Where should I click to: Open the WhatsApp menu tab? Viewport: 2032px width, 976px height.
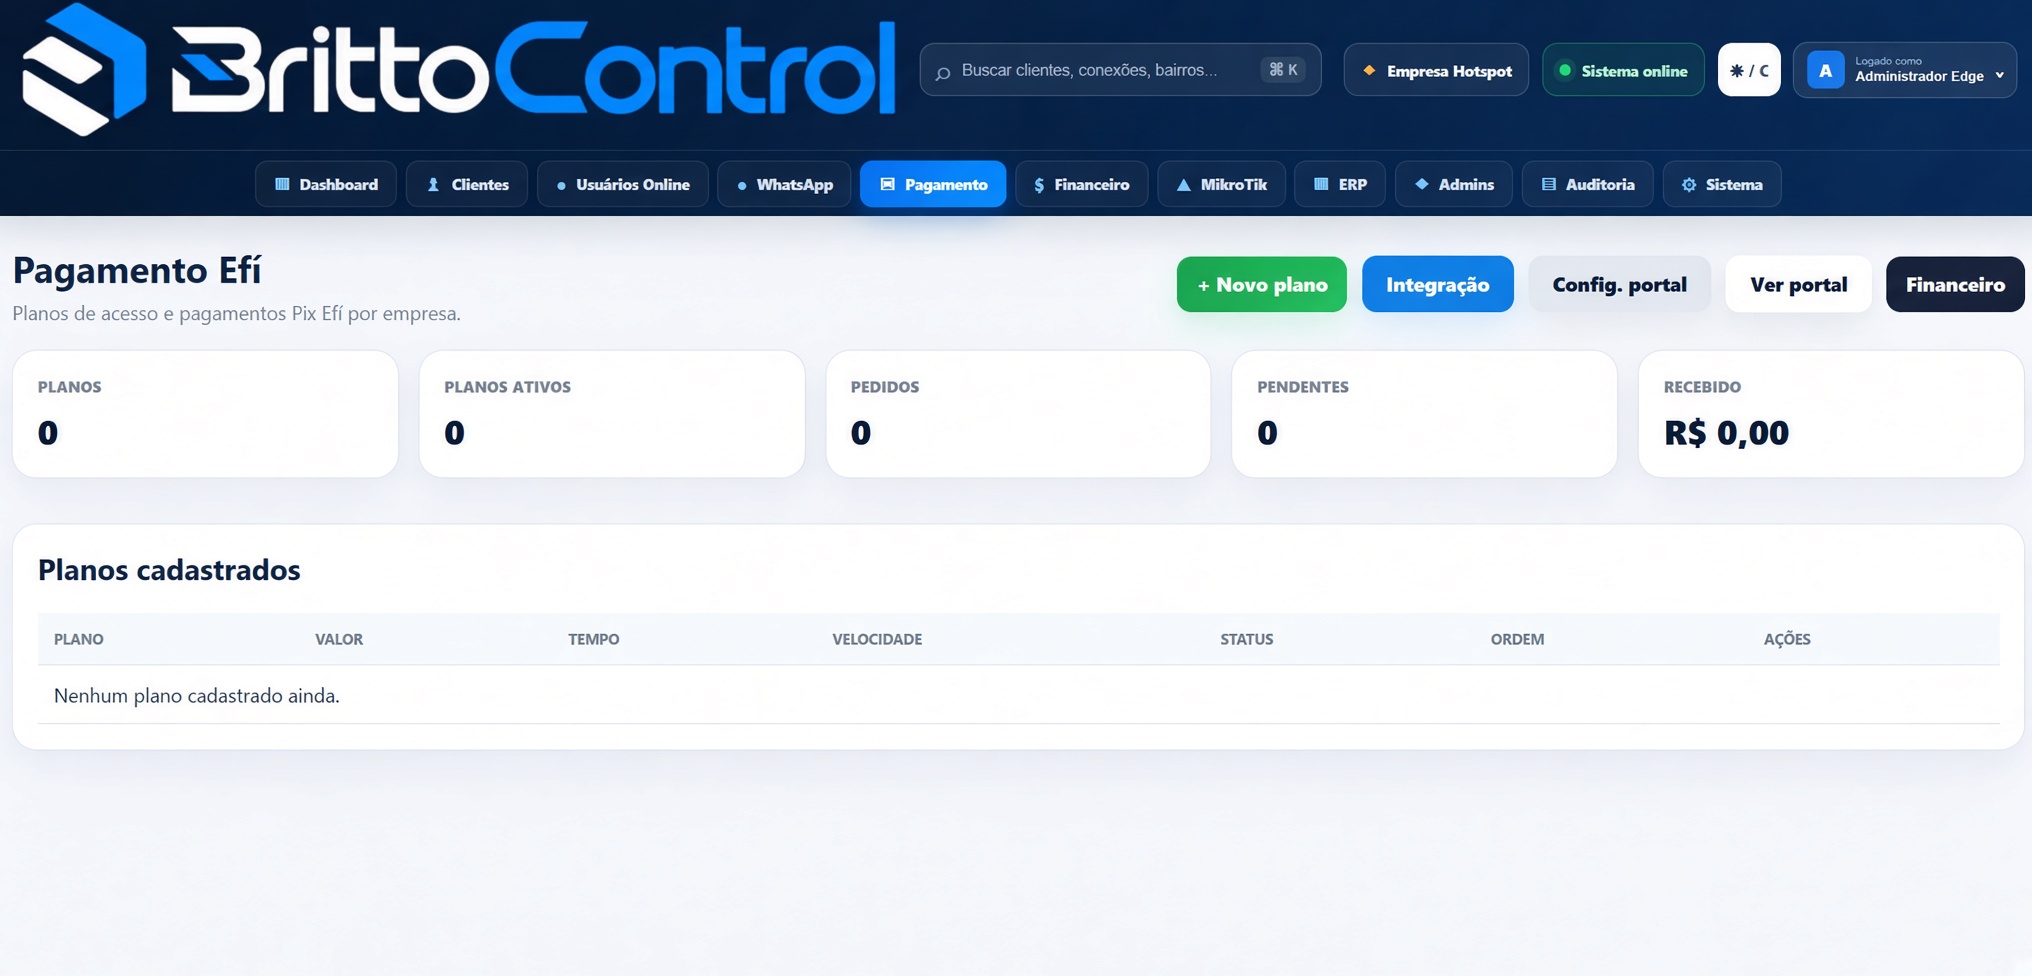(x=784, y=184)
